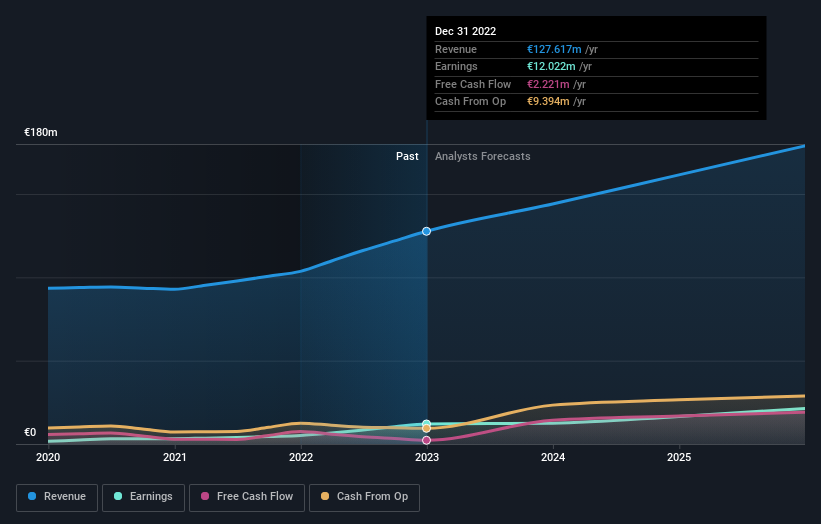Click the €180m y-axis label

click(x=41, y=132)
